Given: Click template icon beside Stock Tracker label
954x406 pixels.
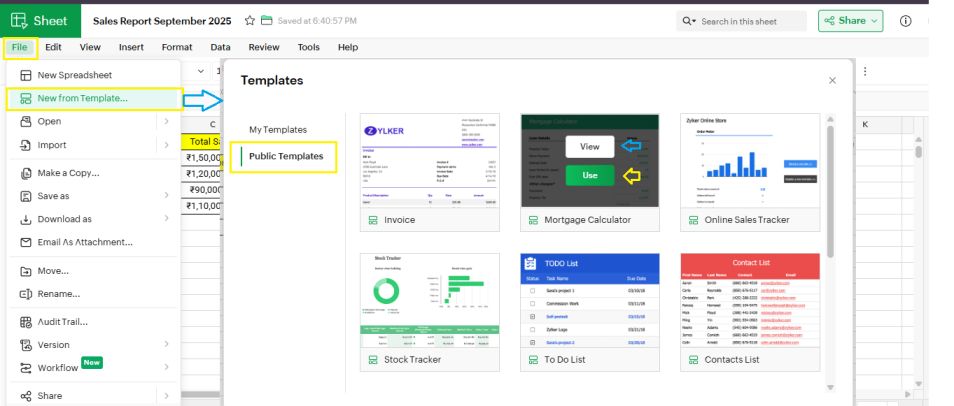Looking at the screenshot, I should tap(373, 360).
